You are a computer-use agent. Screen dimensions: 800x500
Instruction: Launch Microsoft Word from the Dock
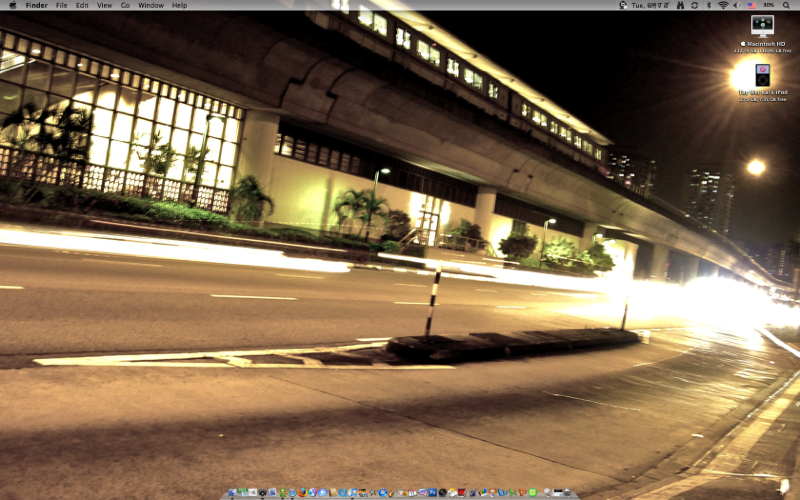coord(503,493)
